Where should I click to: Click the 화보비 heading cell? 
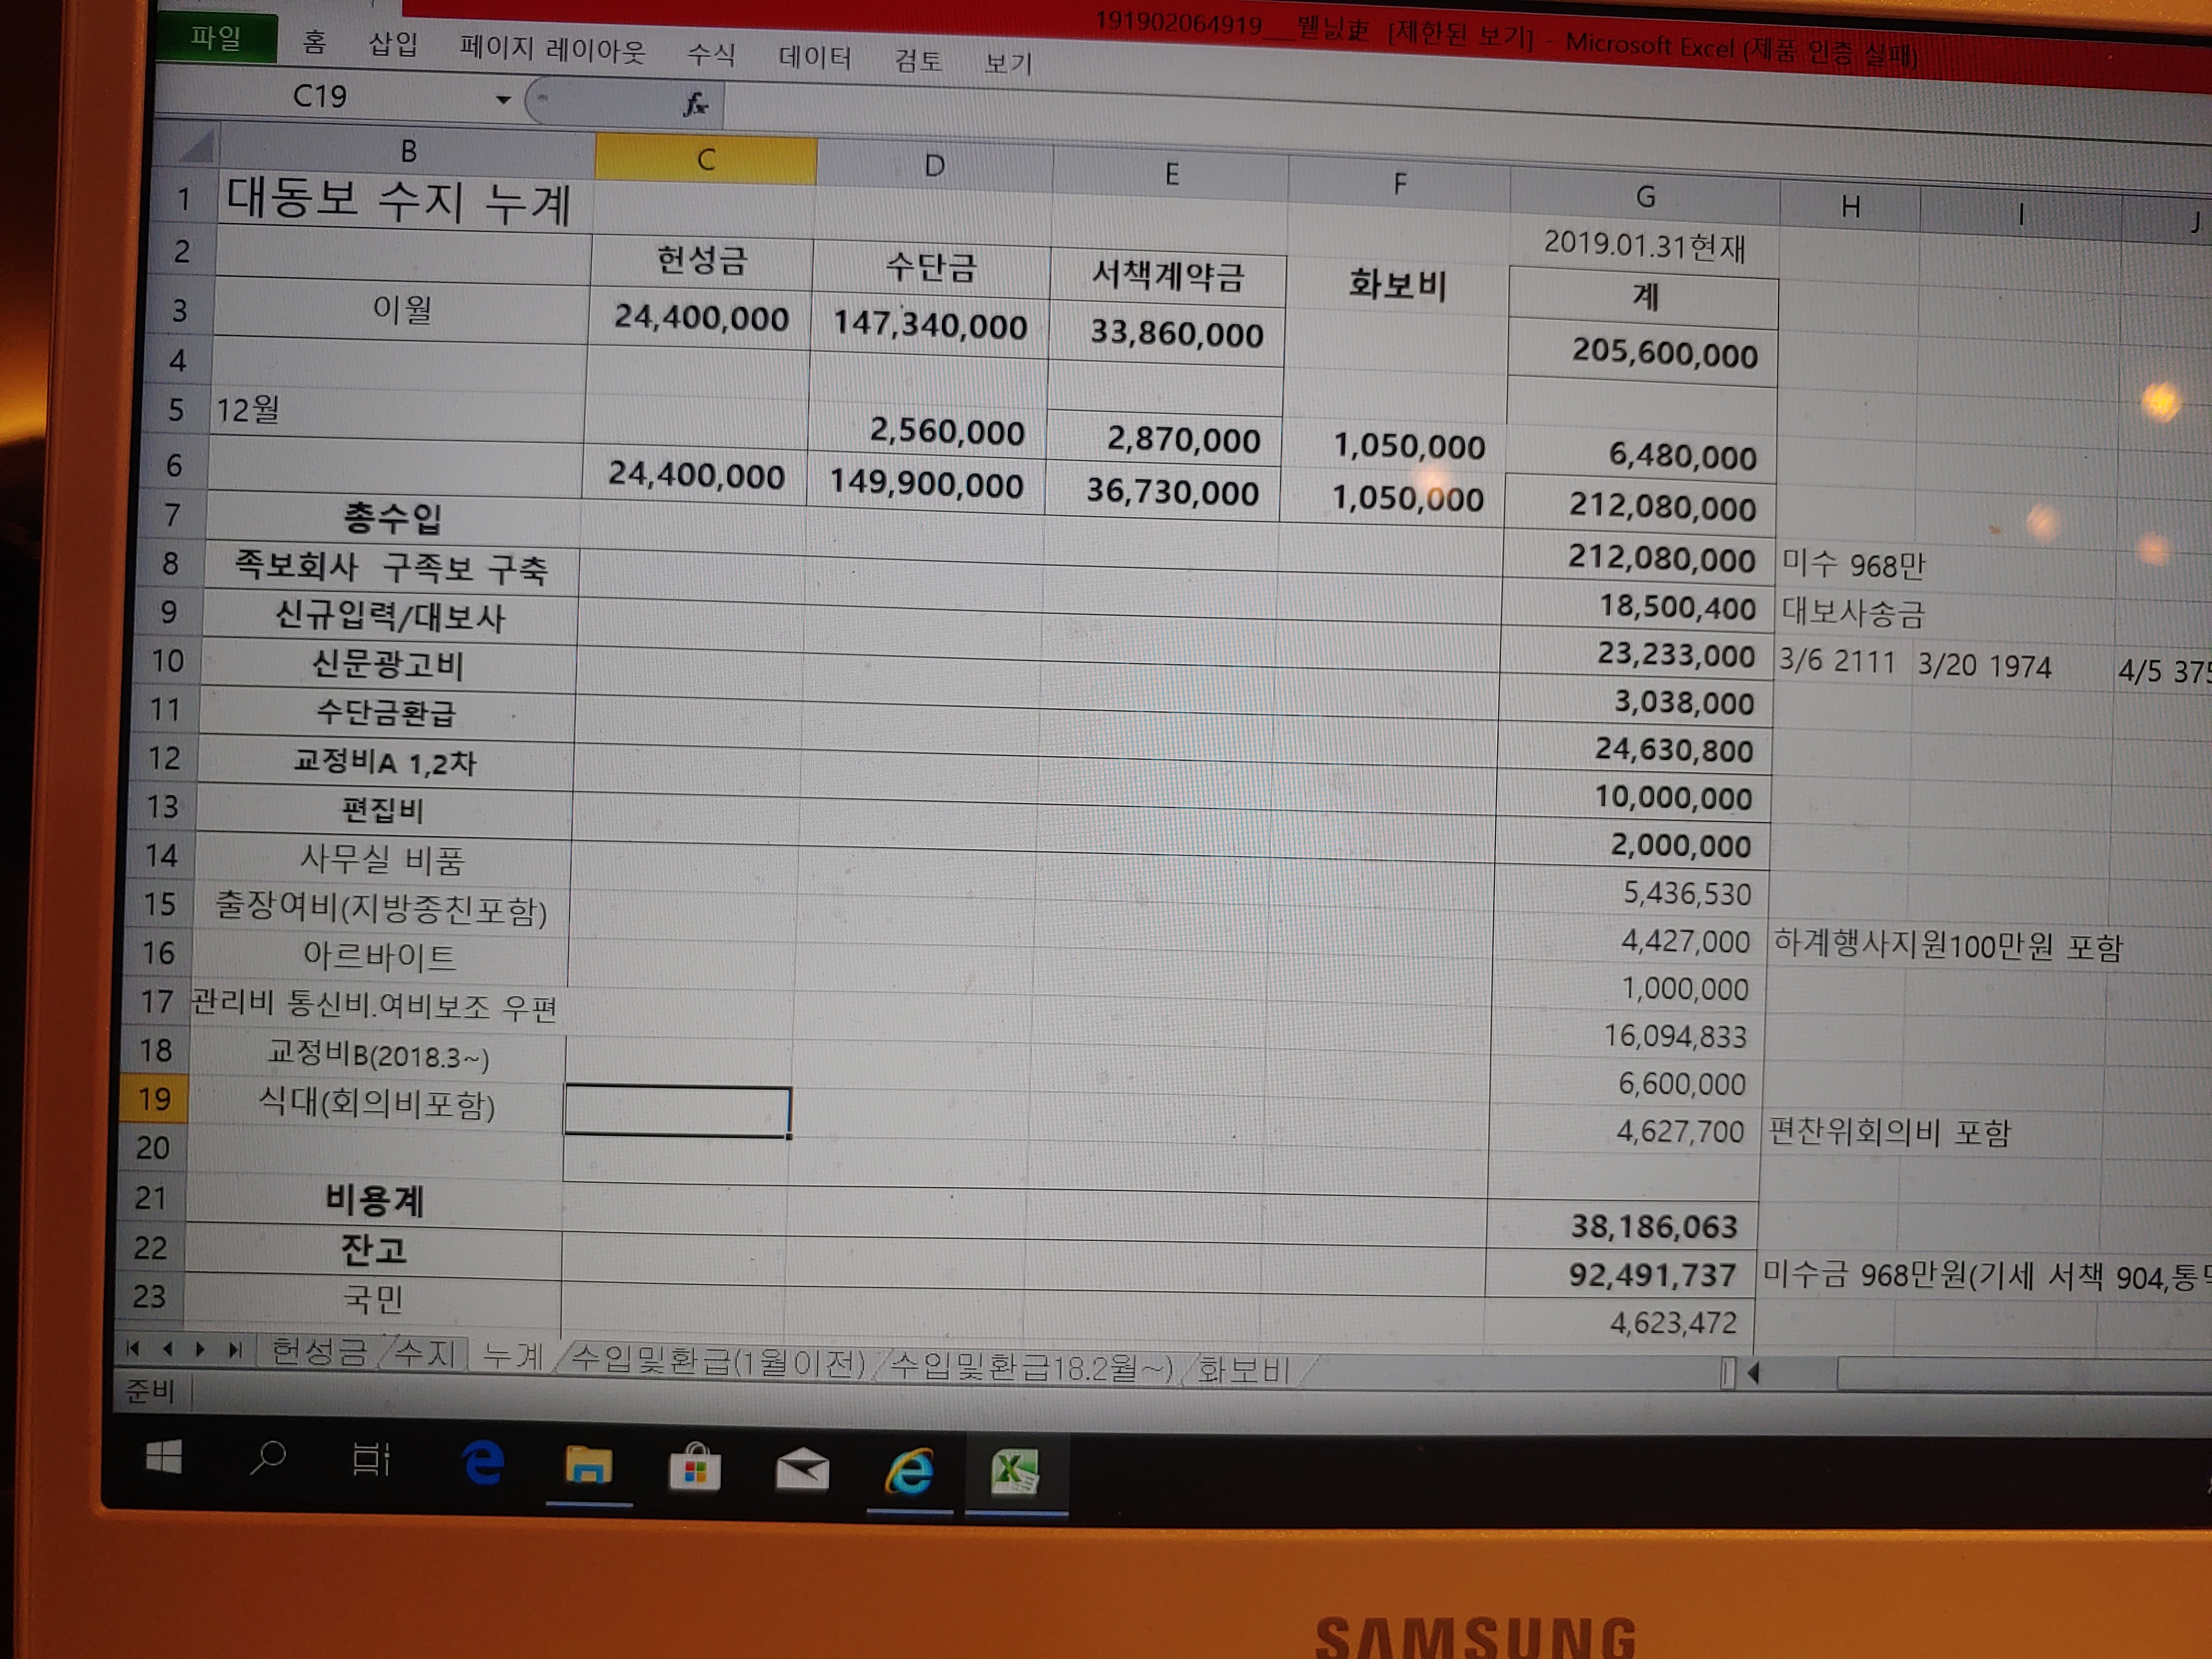point(1397,285)
